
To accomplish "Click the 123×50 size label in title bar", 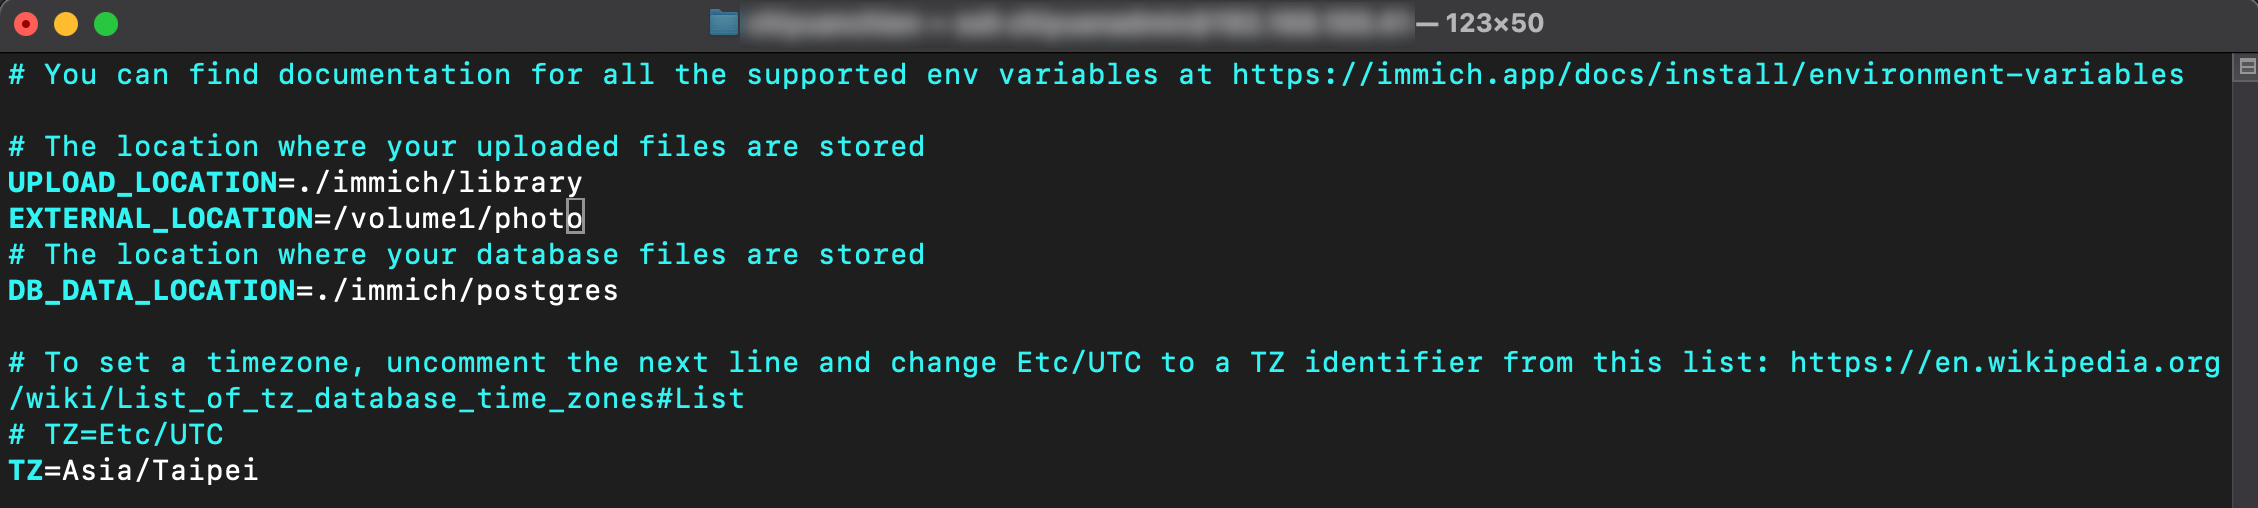I will (1494, 23).
